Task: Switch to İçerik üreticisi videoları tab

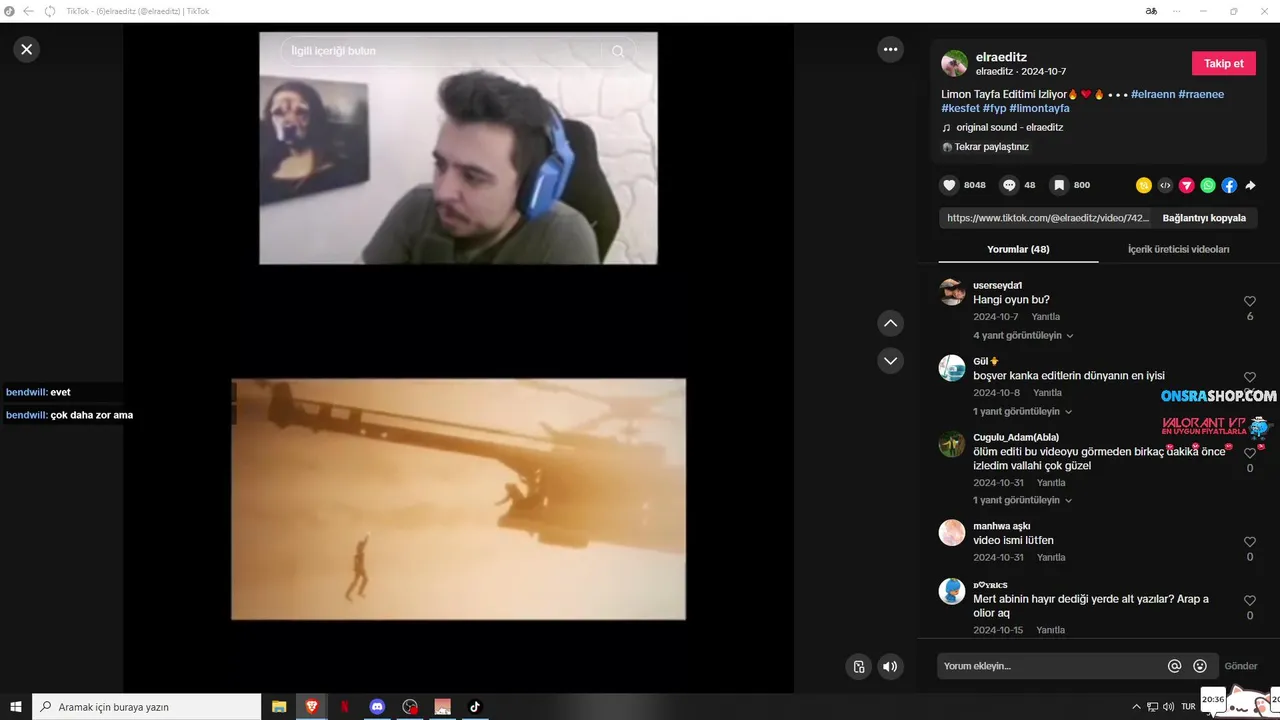Action: tap(1178, 249)
